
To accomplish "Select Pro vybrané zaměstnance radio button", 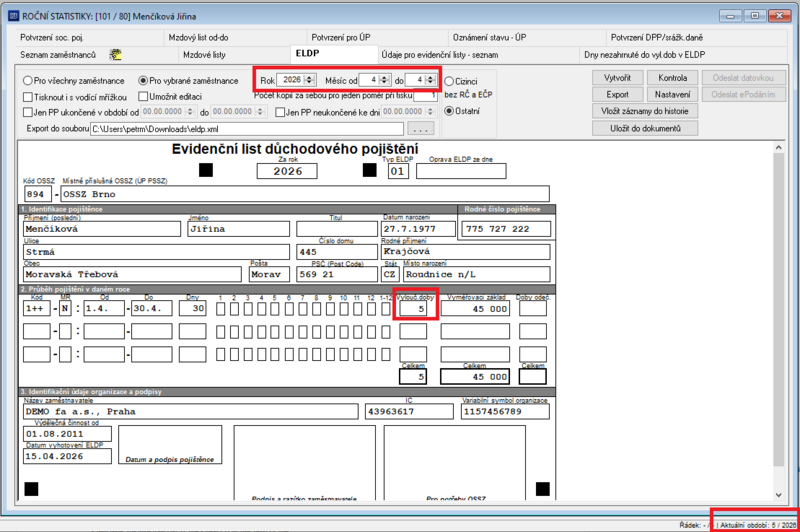I will coord(143,81).
